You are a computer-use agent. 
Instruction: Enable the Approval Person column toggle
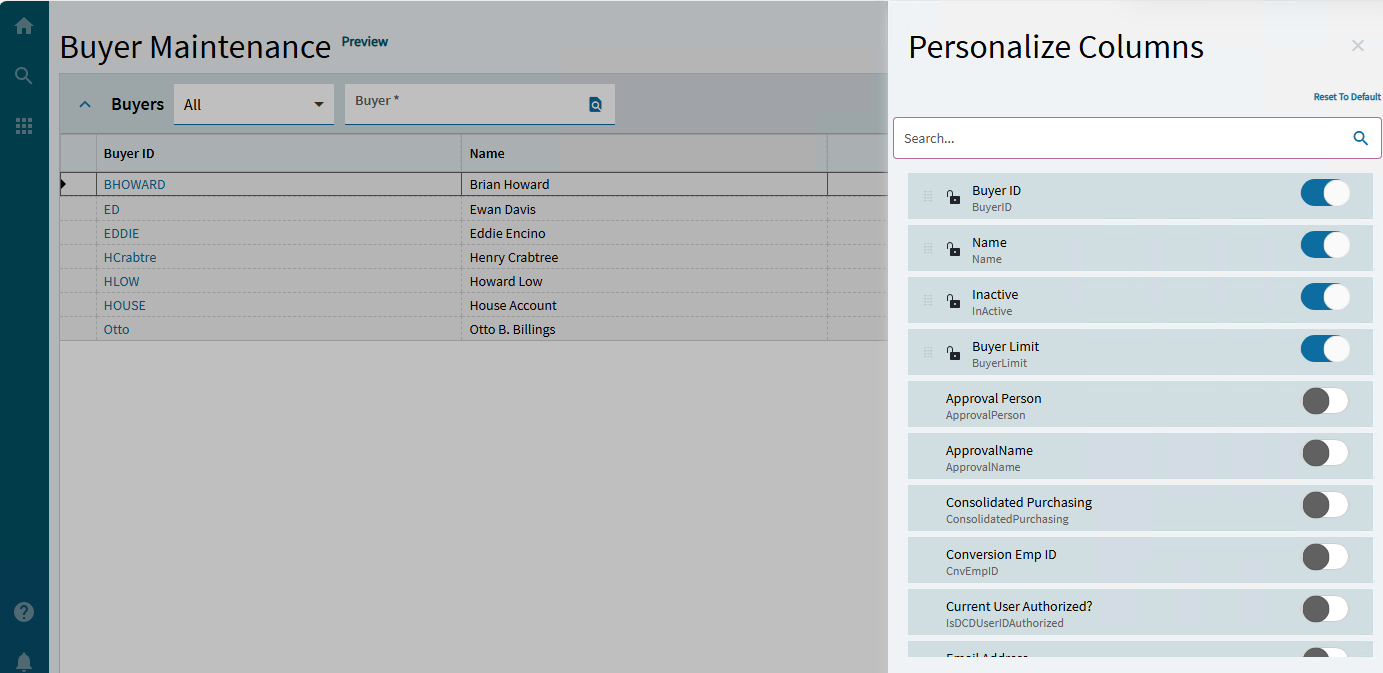1325,401
